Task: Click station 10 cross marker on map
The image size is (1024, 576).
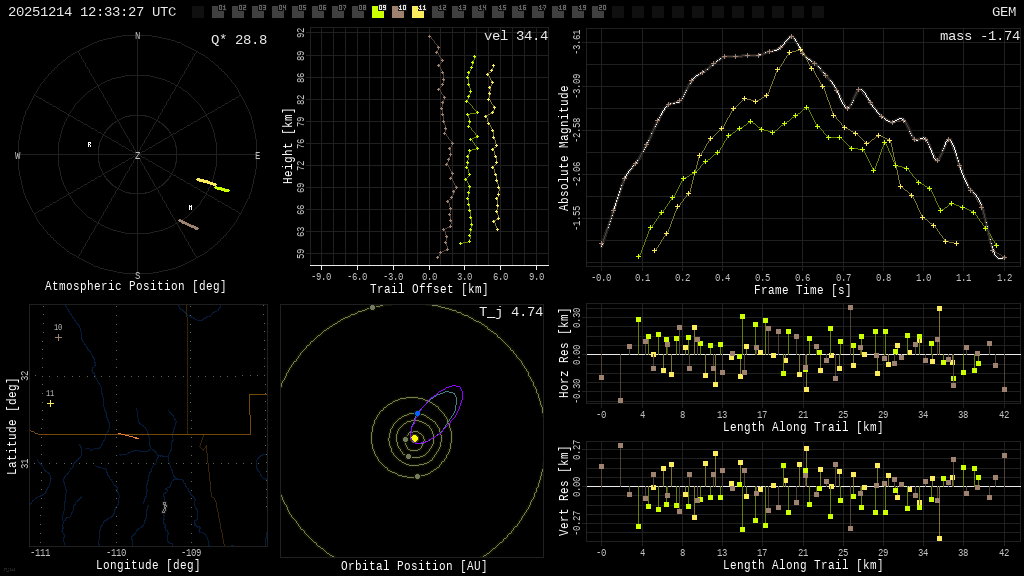Action: coord(58,337)
